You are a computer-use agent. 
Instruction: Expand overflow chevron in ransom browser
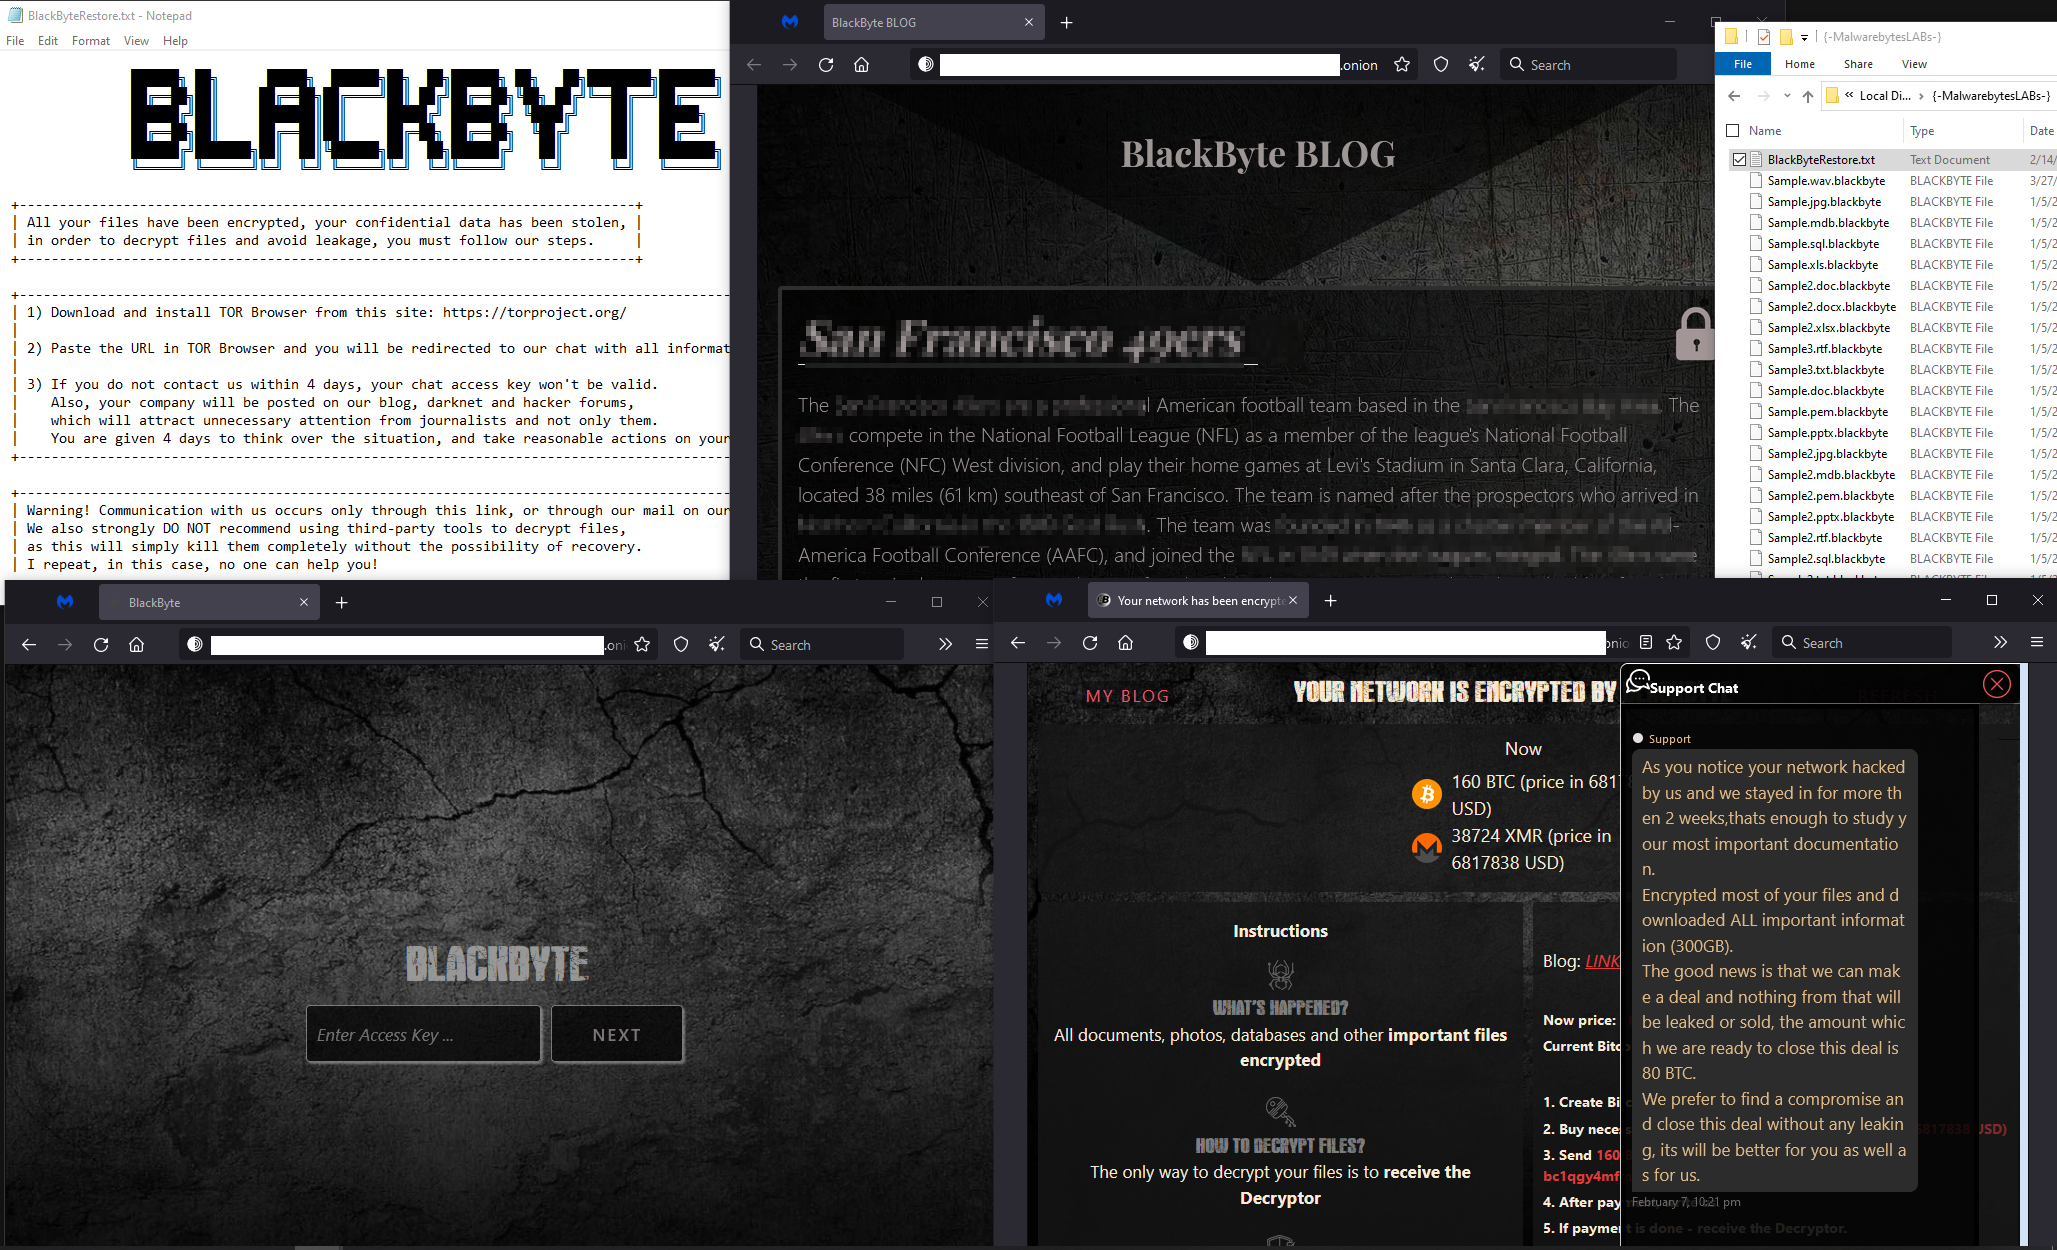[x=2000, y=643]
